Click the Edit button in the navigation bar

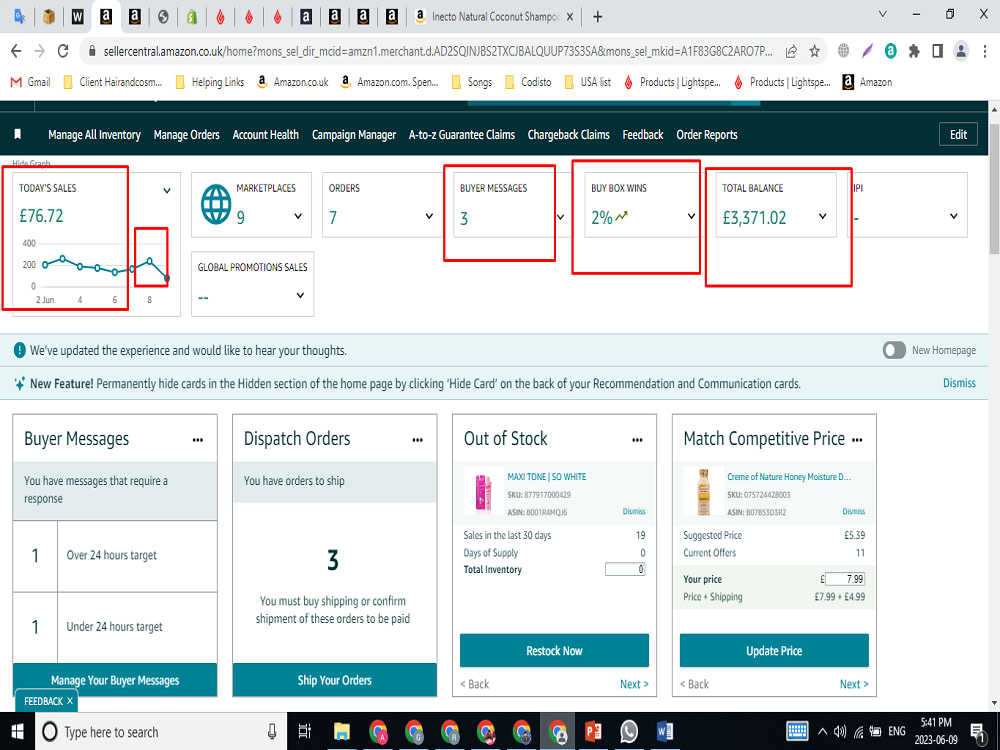click(x=958, y=135)
